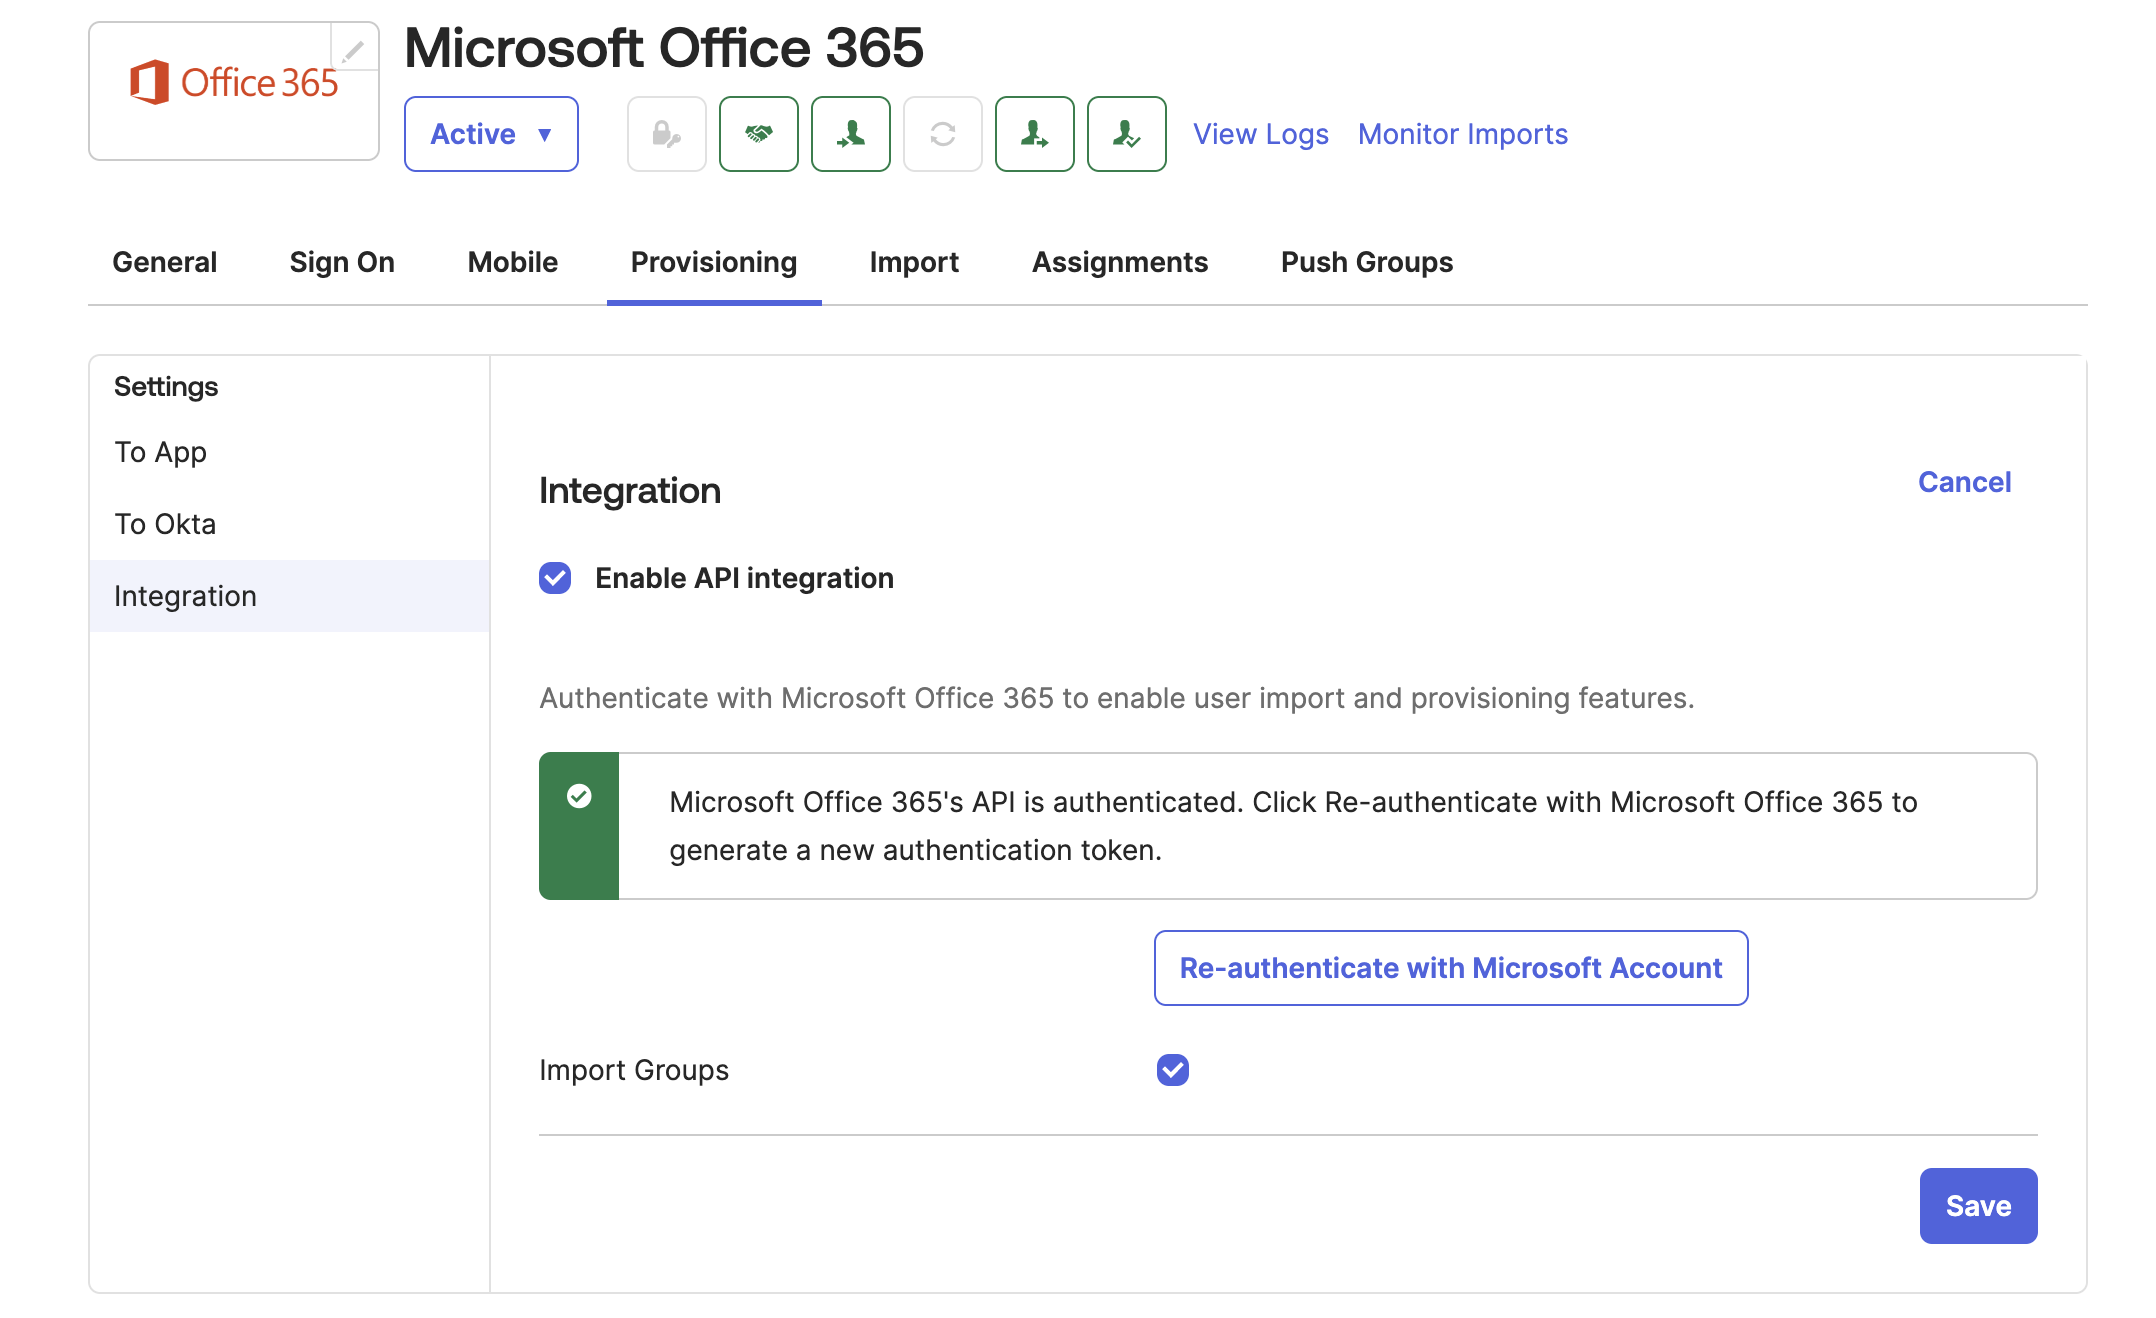Click the Microsoft Office 365 page title
2156x1318 pixels.
pos(664,48)
